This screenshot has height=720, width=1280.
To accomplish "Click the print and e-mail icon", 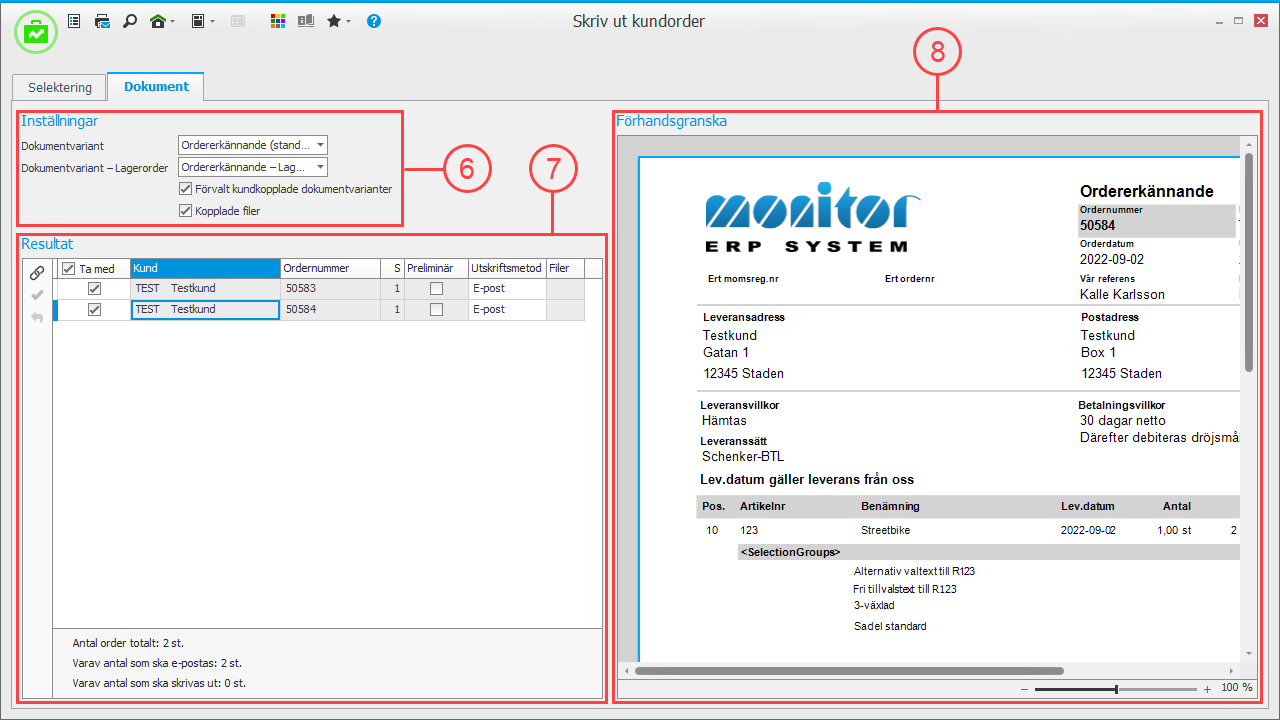I will coord(102,21).
